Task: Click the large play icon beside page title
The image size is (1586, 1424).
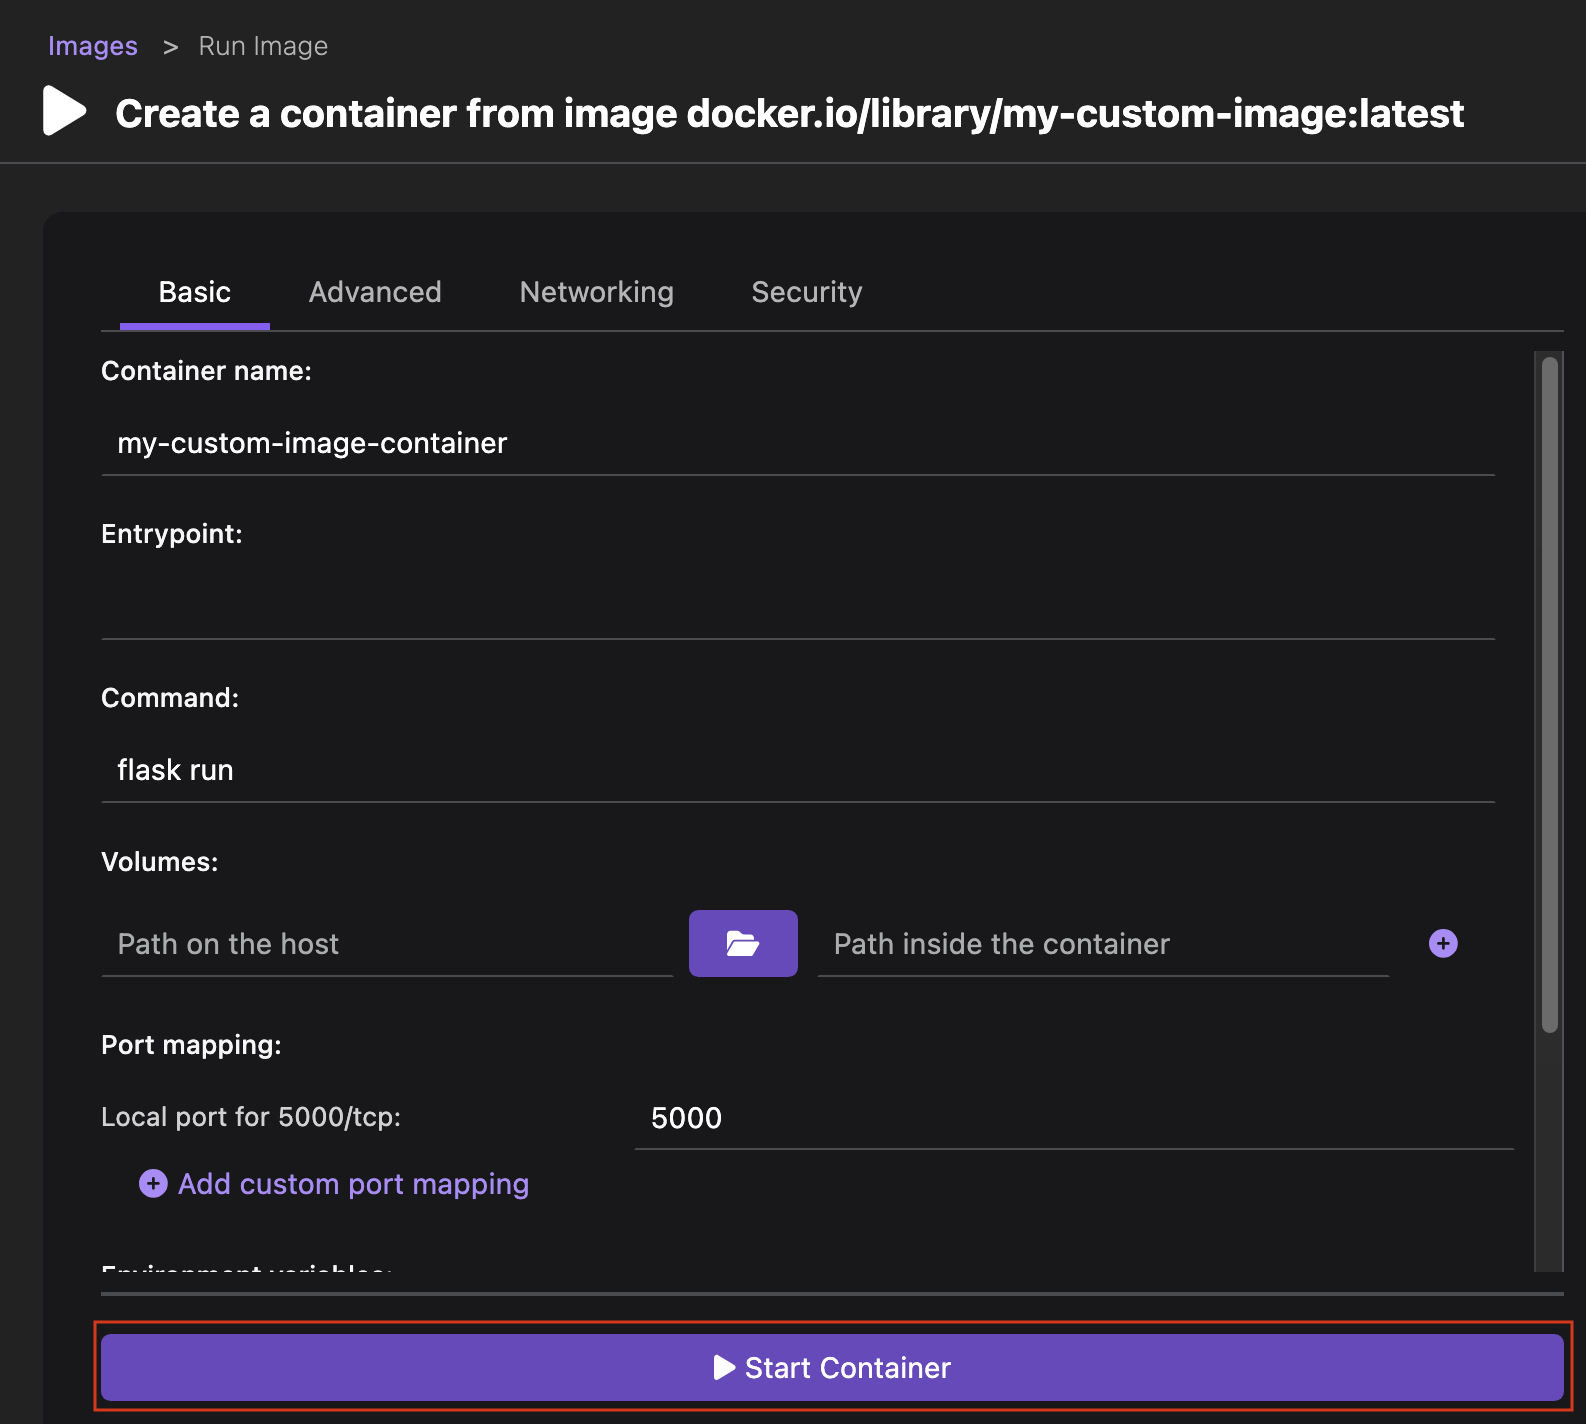Action: tap(64, 111)
